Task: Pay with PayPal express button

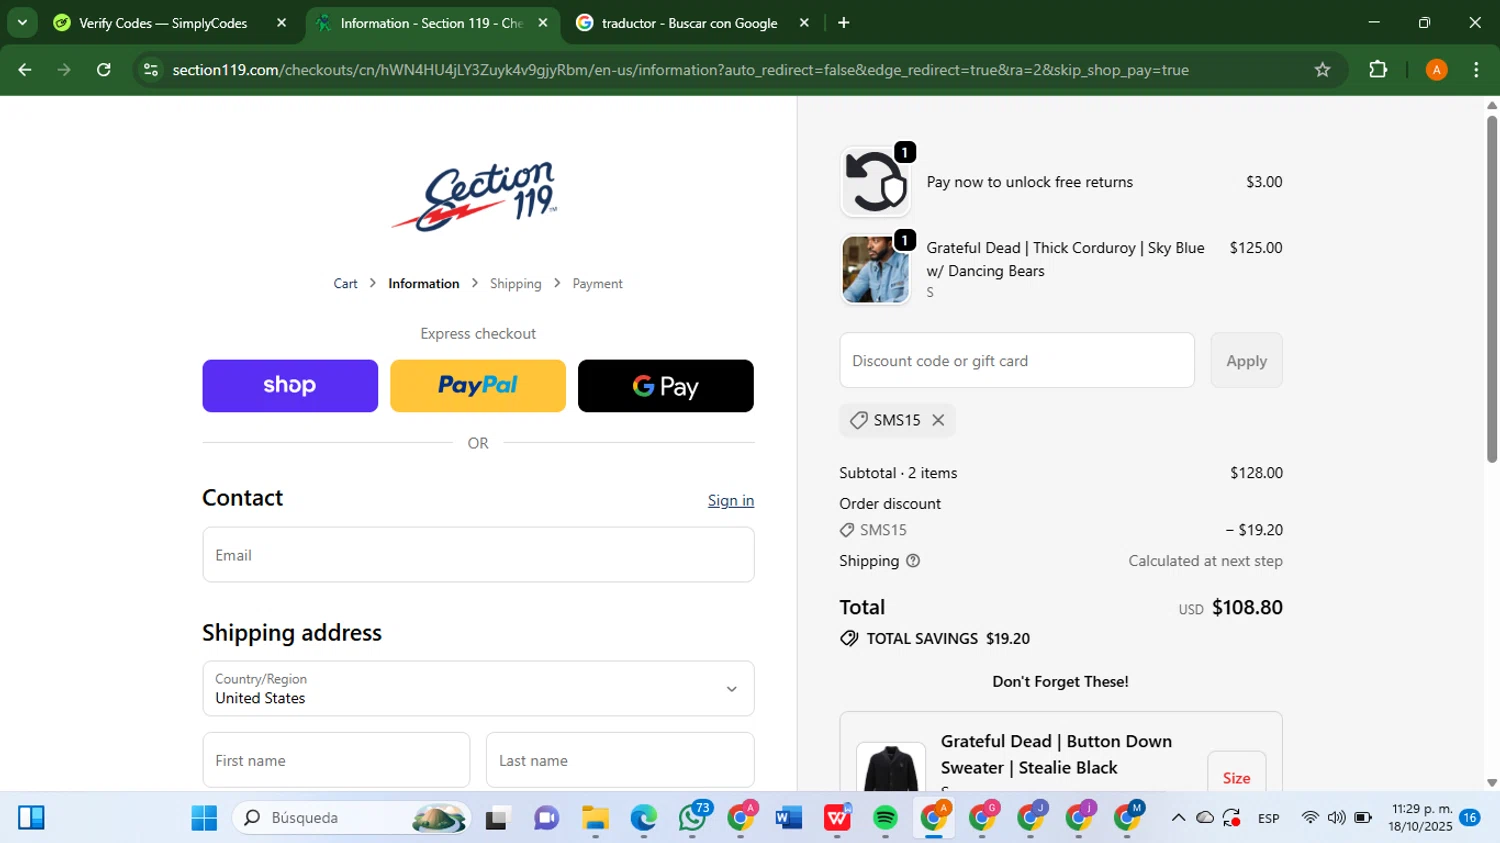Action: 478,386
